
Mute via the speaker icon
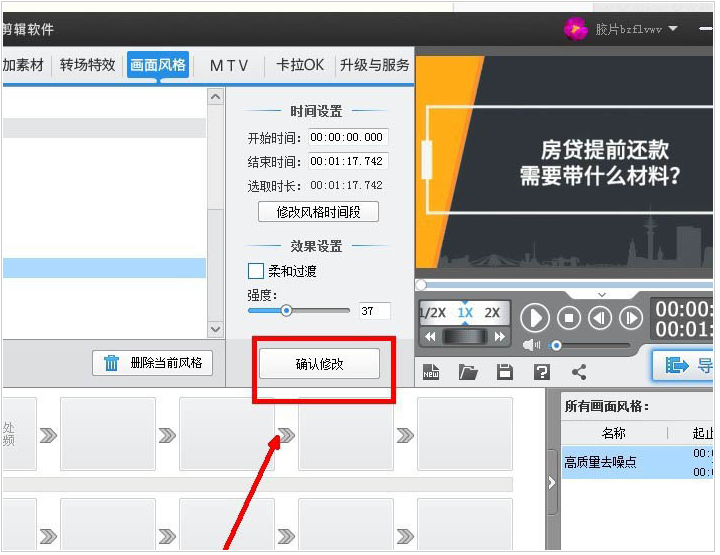[x=531, y=345]
